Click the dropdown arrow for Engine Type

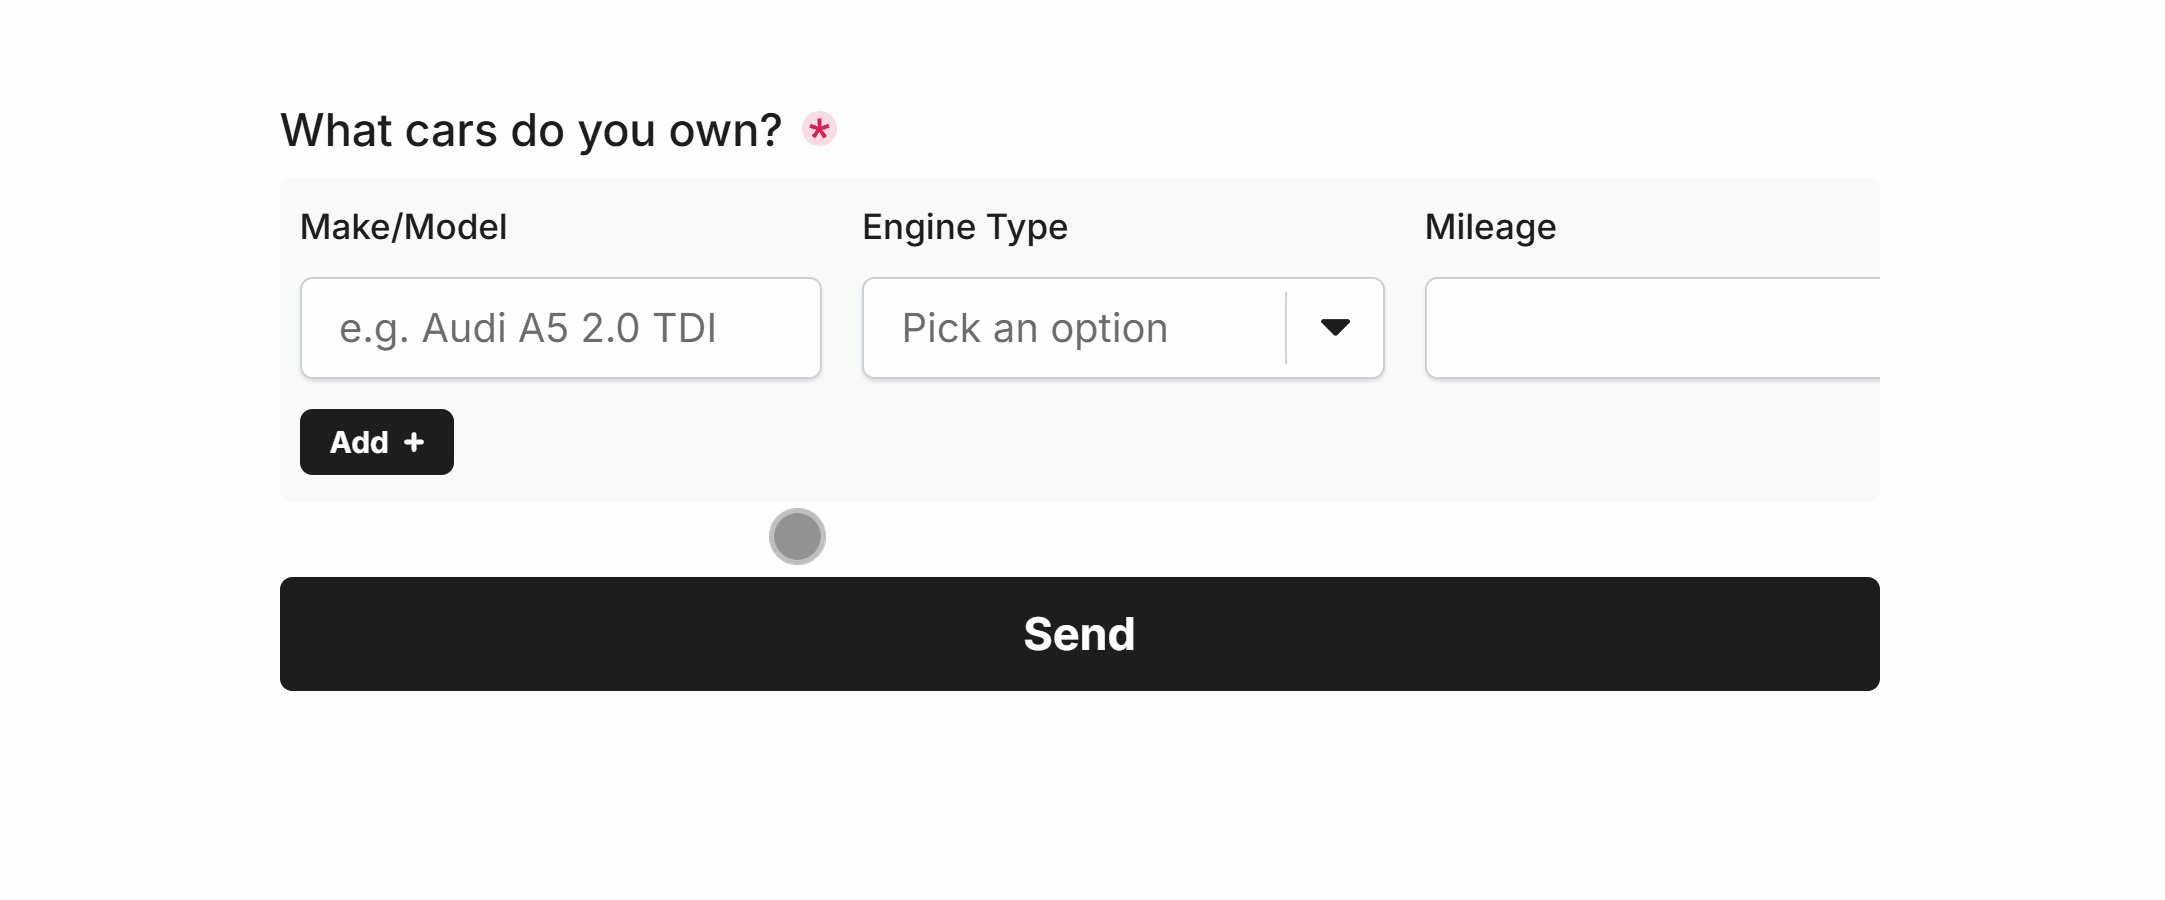[x=1336, y=328]
